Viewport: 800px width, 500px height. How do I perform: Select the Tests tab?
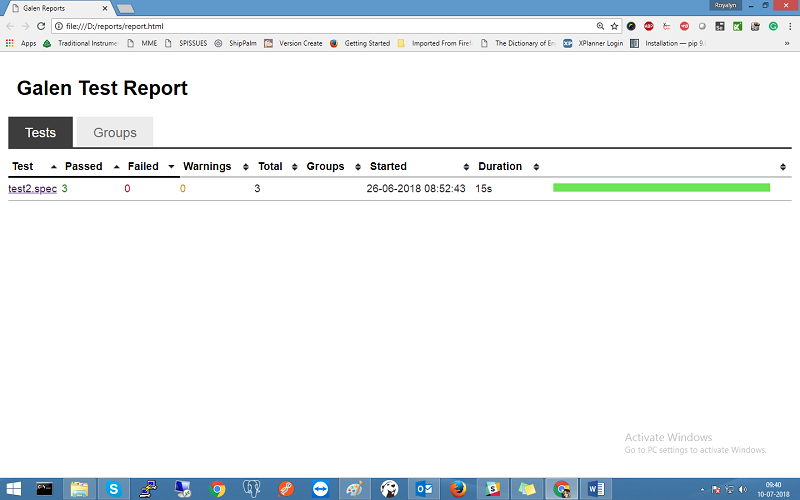point(40,133)
